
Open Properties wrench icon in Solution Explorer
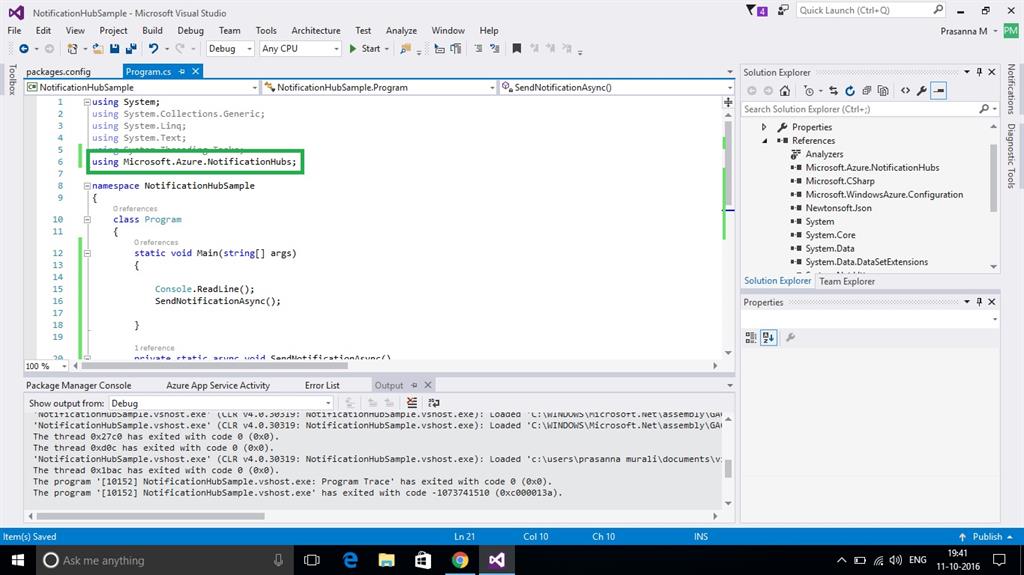click(920, 90)
